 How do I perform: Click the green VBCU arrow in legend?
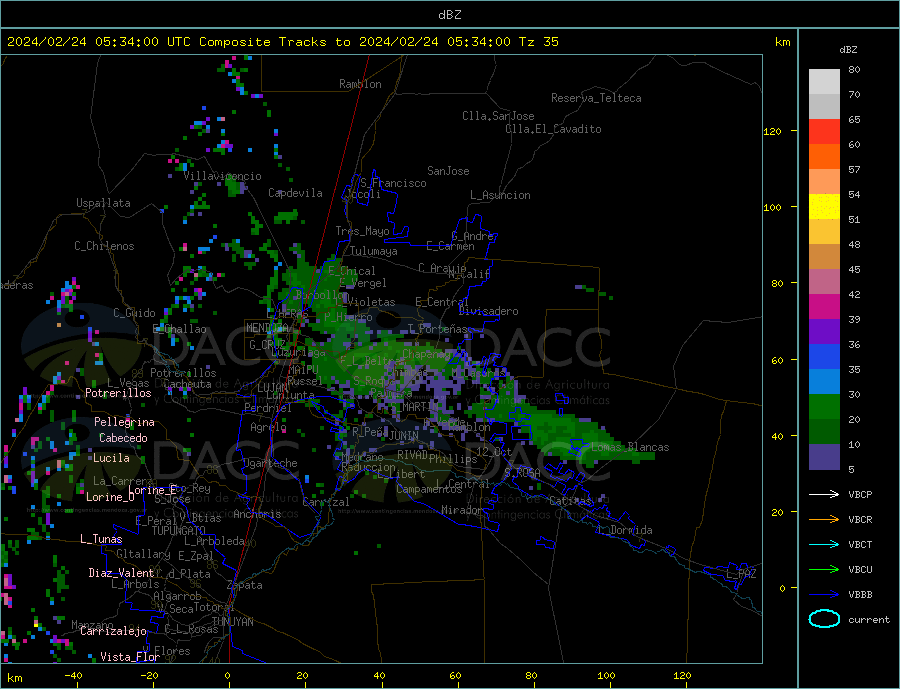point(824,570)
